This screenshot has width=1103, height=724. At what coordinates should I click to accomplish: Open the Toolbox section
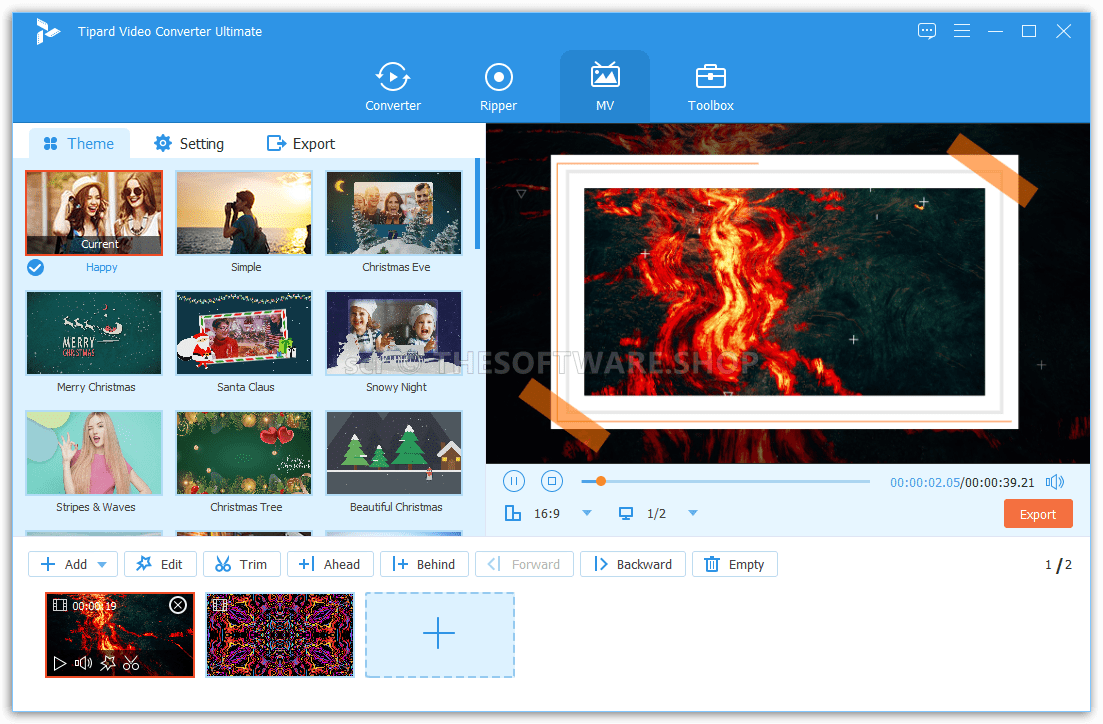pyautogui.click(x=710, y=87)
